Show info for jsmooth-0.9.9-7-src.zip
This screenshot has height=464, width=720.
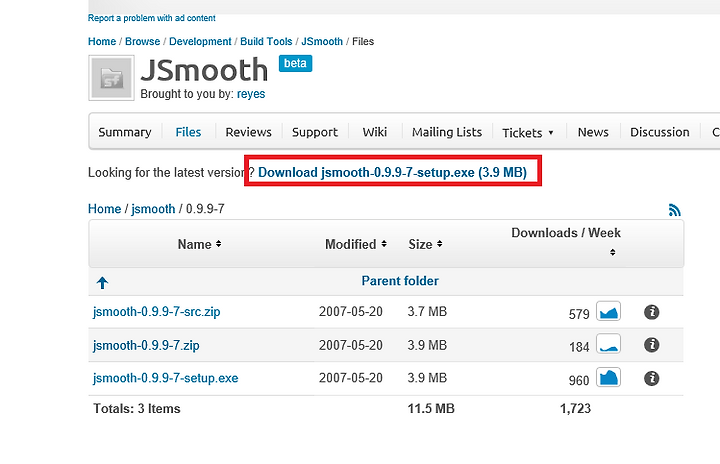(x=652, y=312)
